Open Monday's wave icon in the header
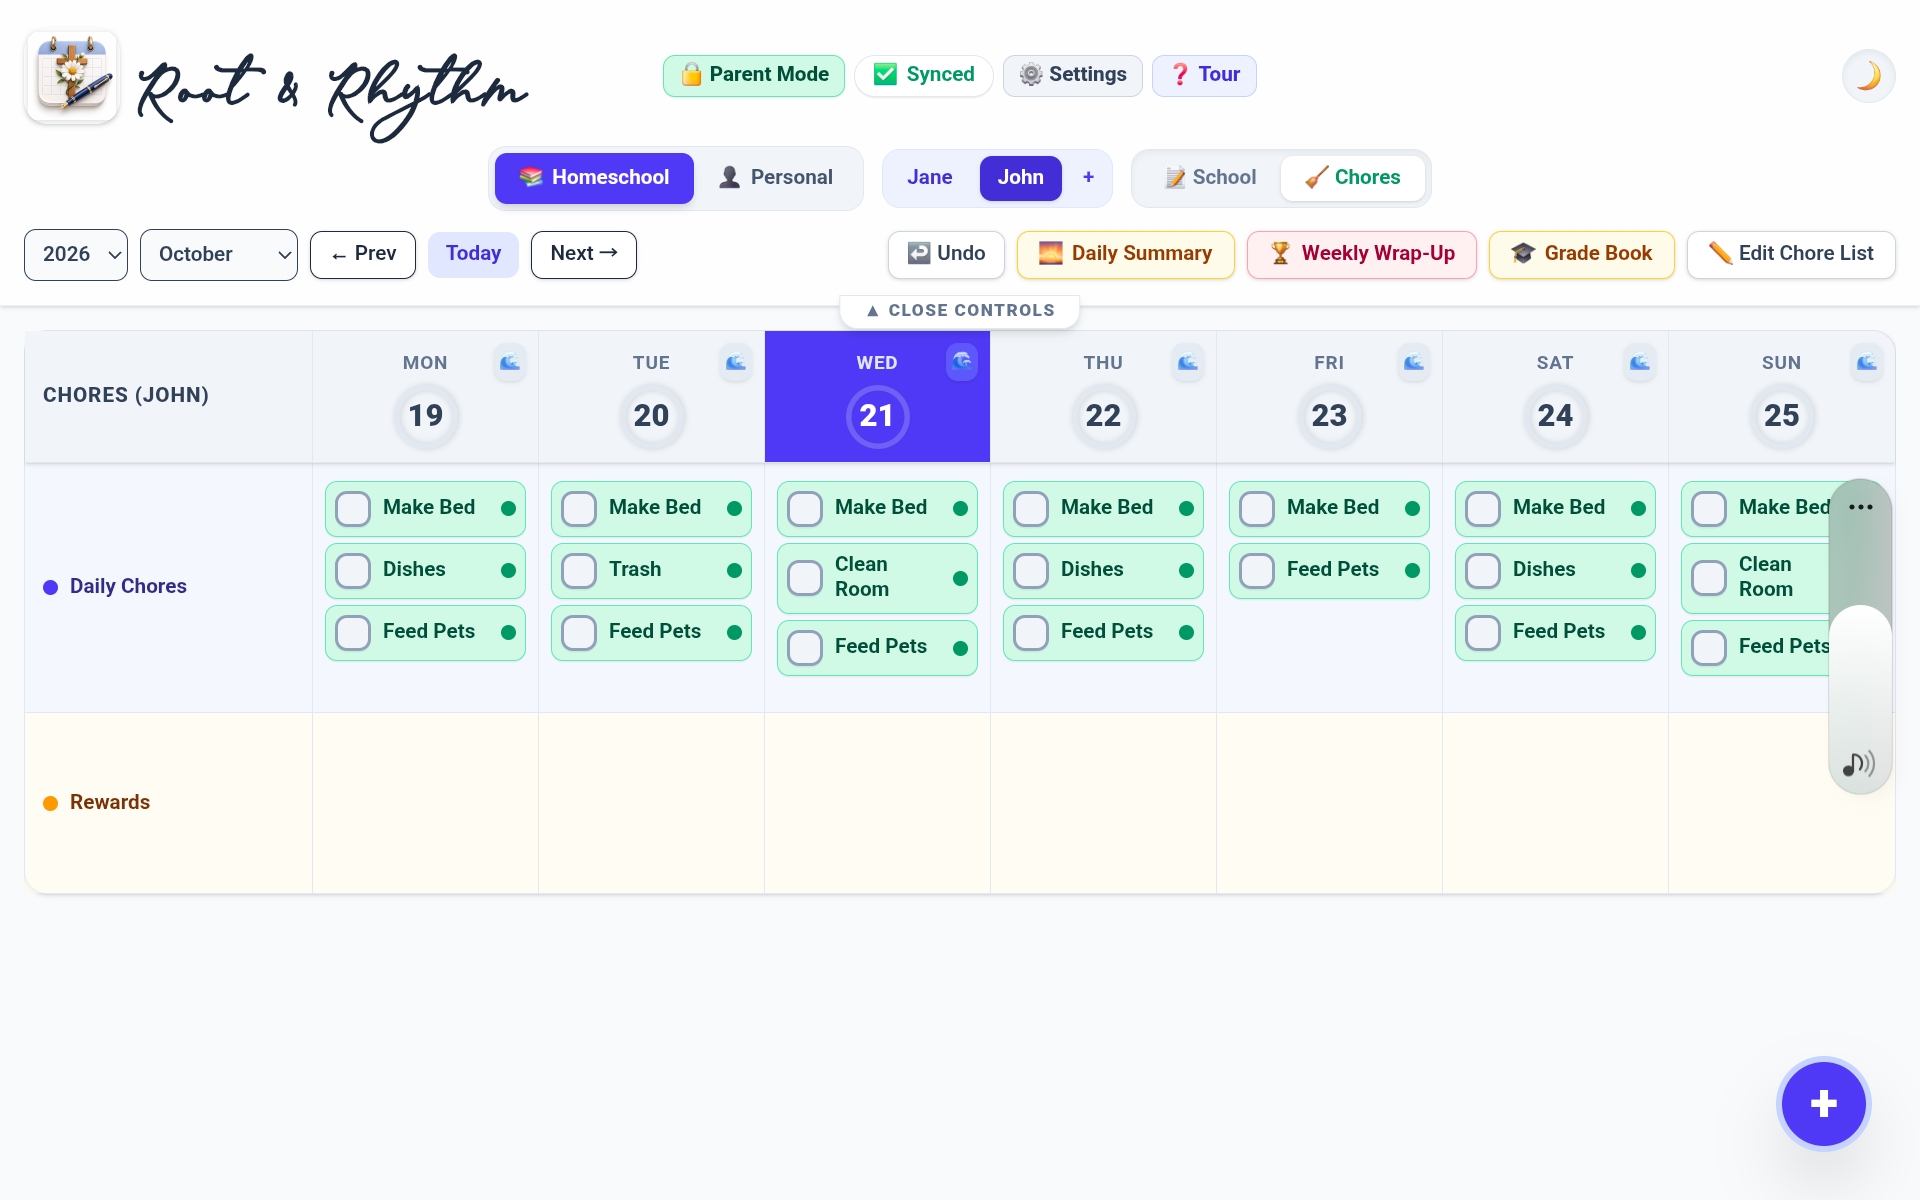 (510, 362)
